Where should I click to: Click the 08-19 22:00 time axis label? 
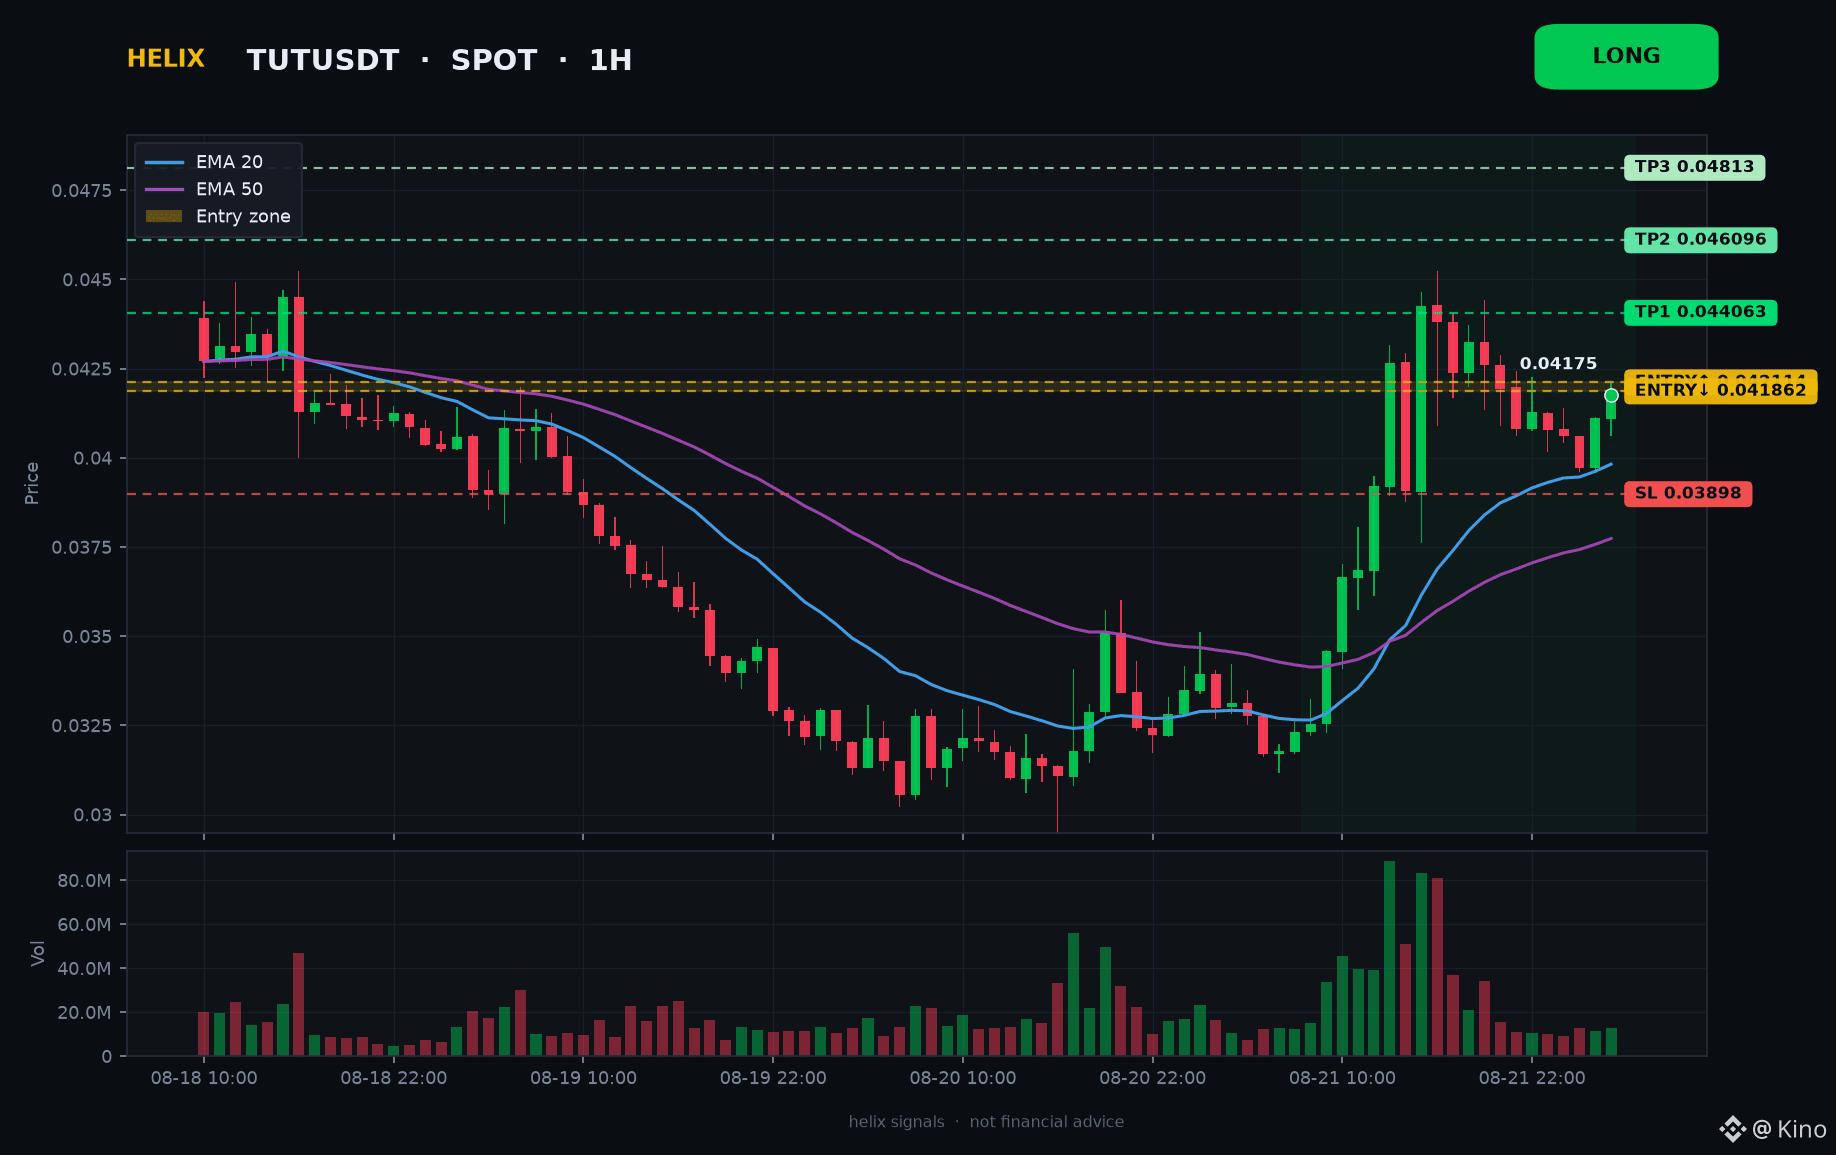tap(773, 1078)
